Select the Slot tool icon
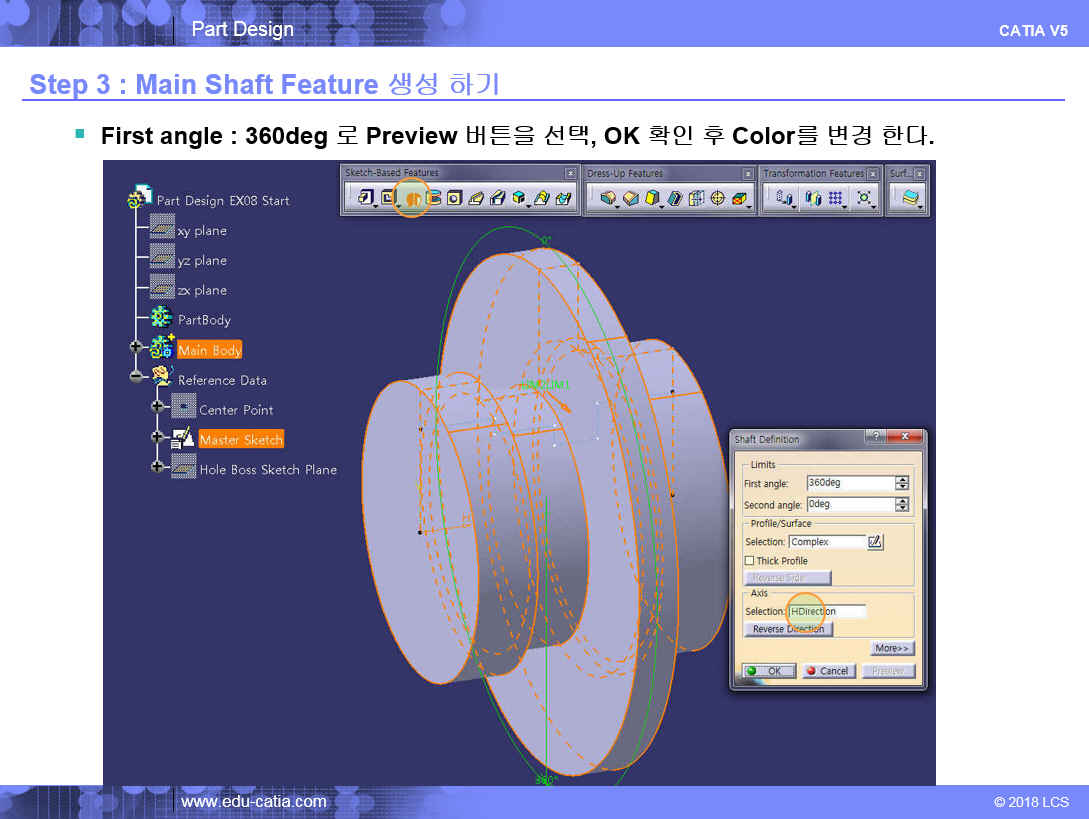This screenshot has height=819, width=1089. (x=497, y=198)
